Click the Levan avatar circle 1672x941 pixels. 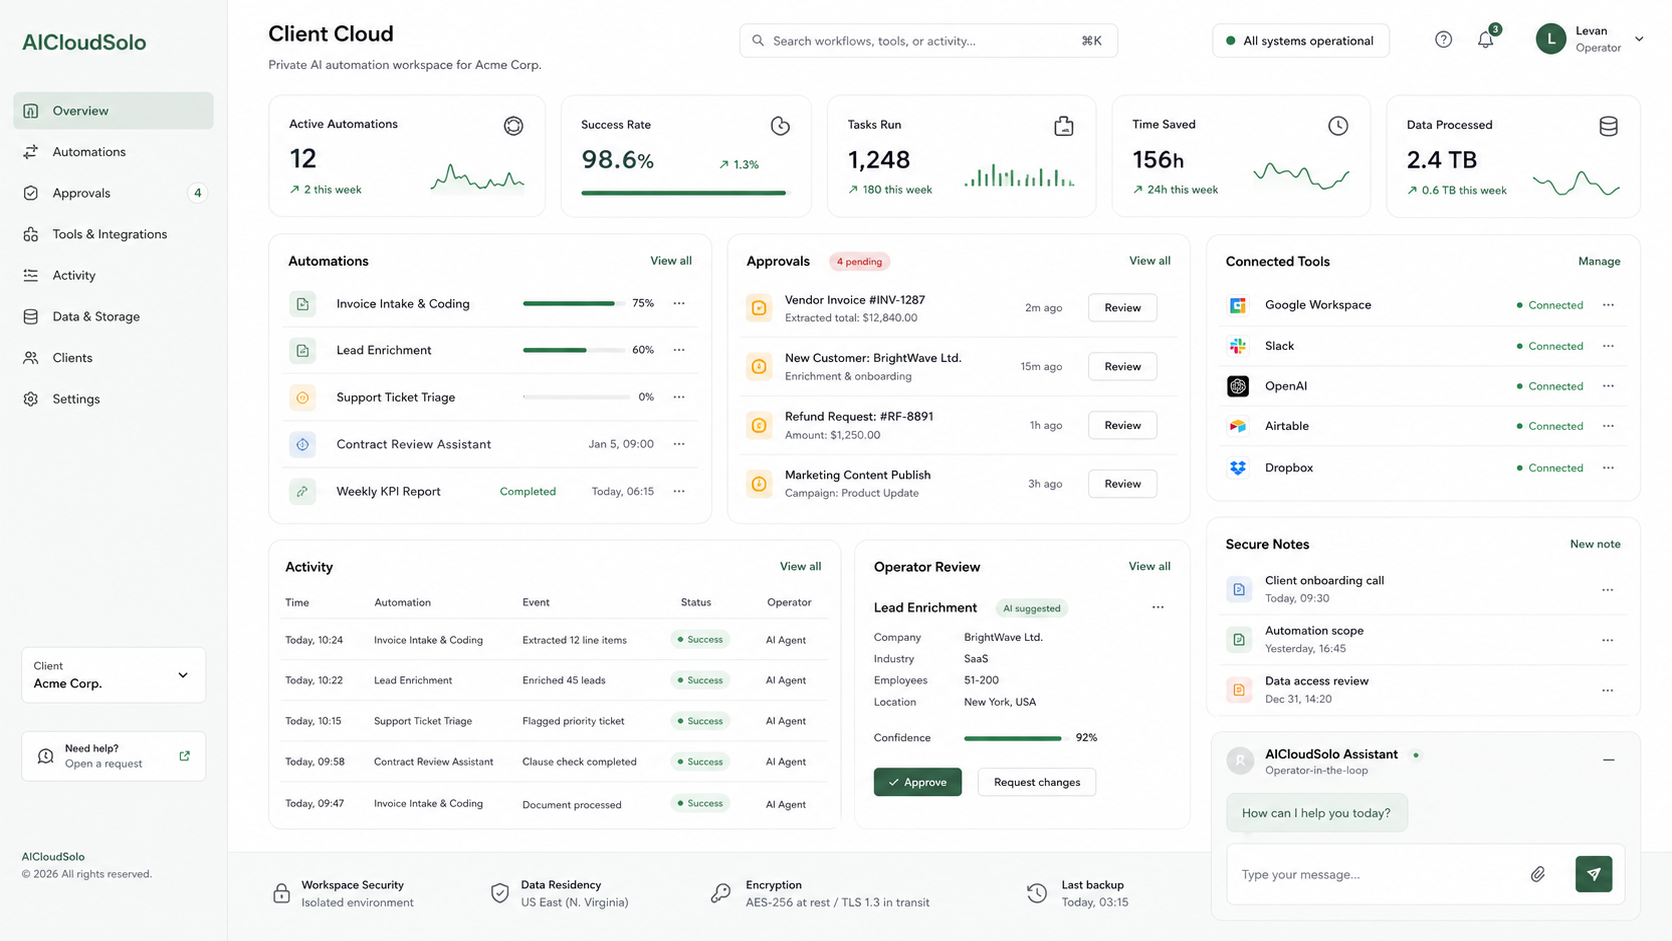1551,39
